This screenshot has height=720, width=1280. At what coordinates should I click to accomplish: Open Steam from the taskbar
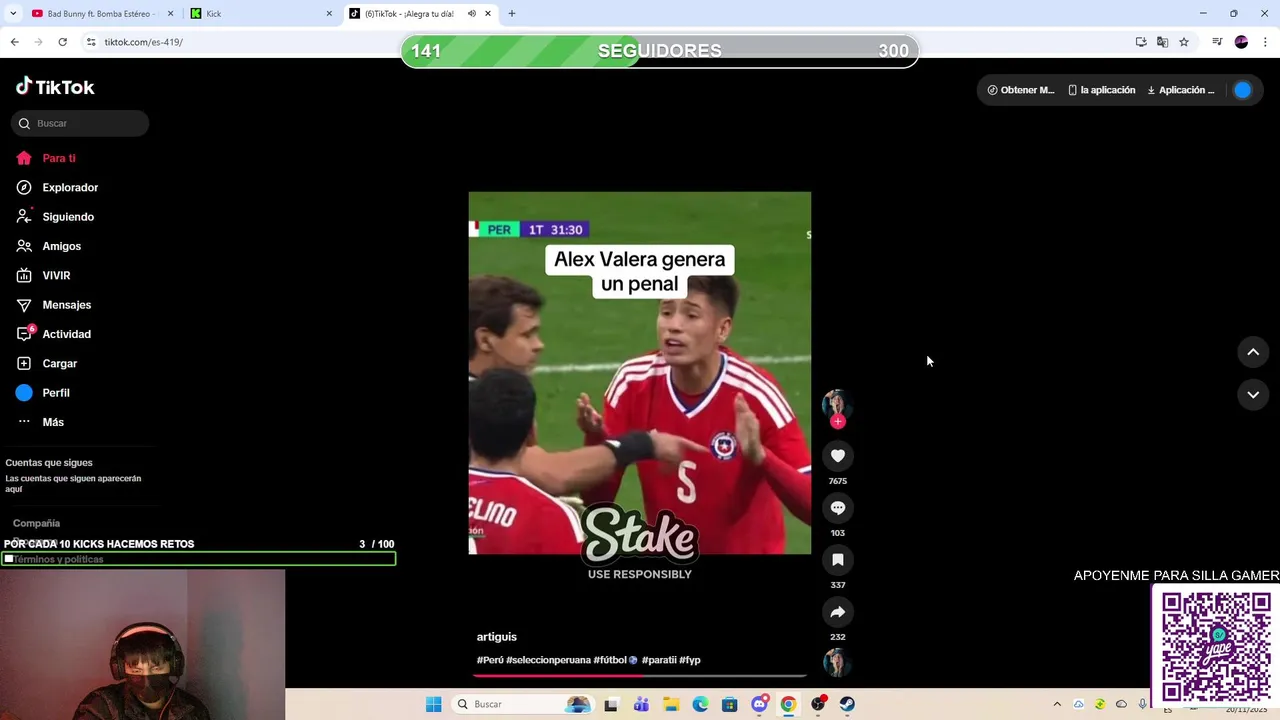[847, 704]
